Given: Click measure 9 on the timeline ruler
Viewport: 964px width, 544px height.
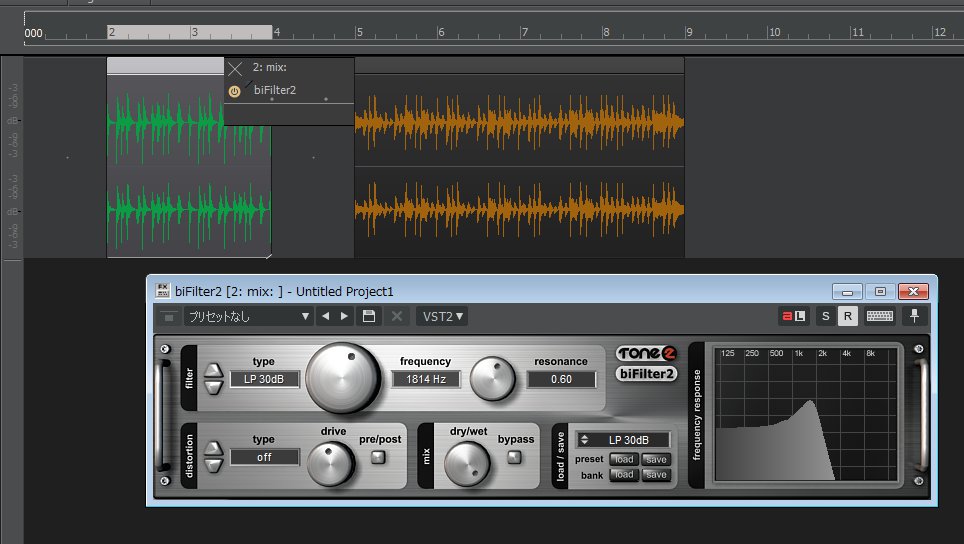Looking at the screenshot, I should pos(689,32).
